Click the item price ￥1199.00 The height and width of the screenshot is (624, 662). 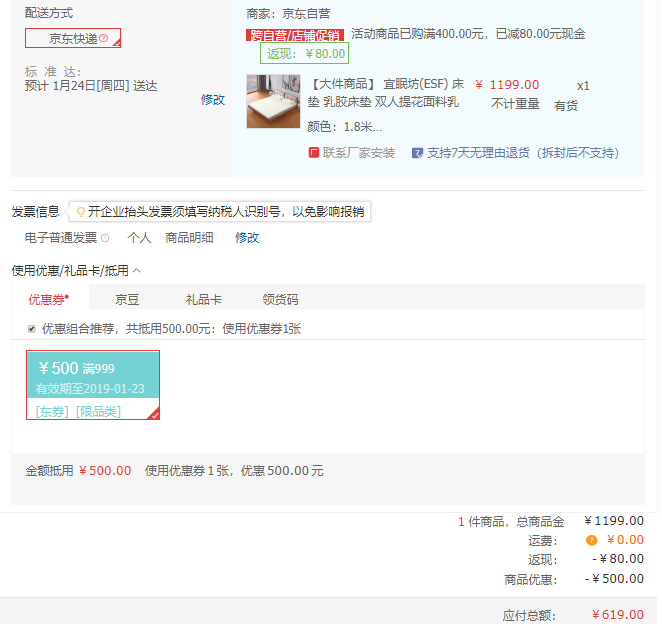[507, 84]
